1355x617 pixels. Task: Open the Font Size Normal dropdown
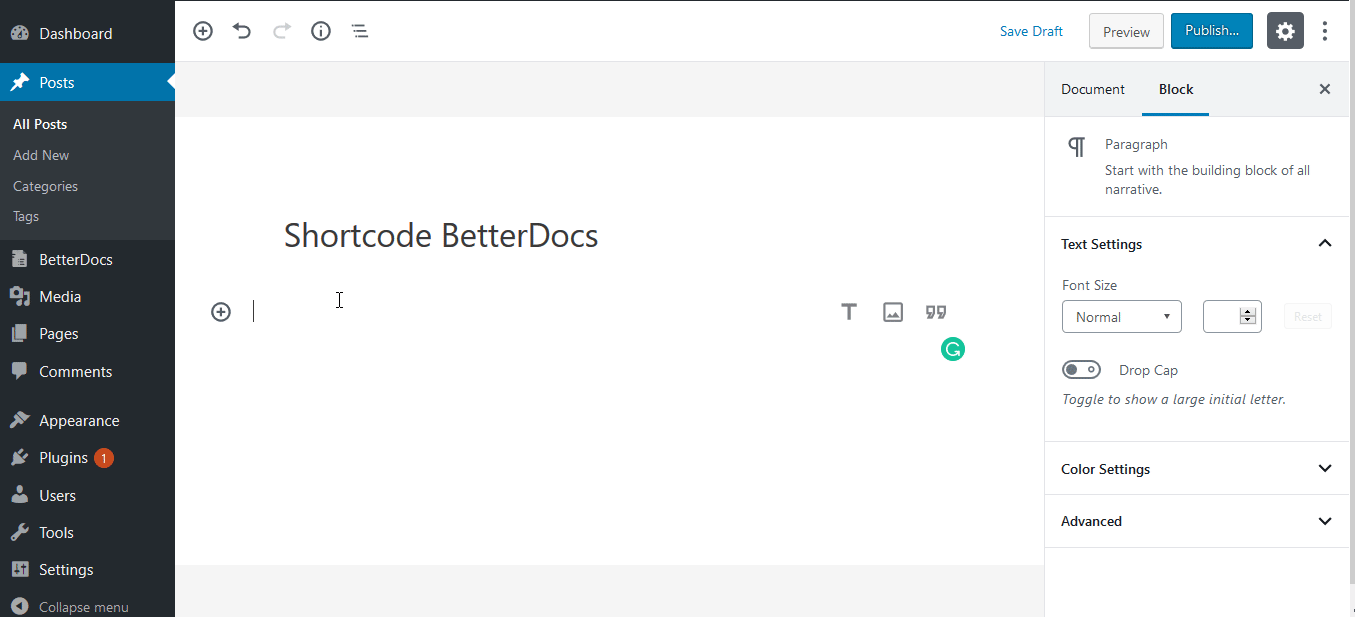[1122, 317]
